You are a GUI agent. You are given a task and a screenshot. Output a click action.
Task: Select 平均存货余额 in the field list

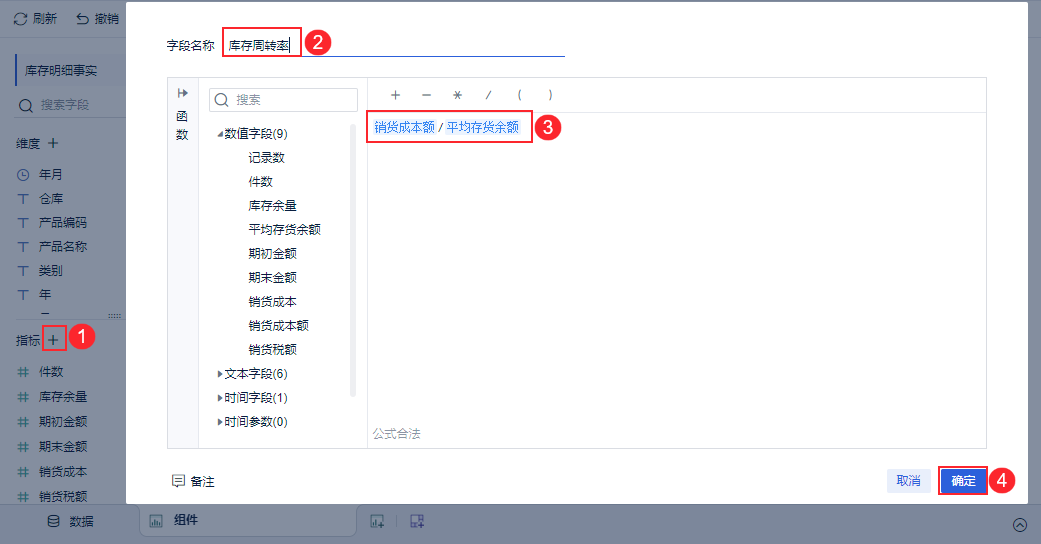(x=284, y=229)
